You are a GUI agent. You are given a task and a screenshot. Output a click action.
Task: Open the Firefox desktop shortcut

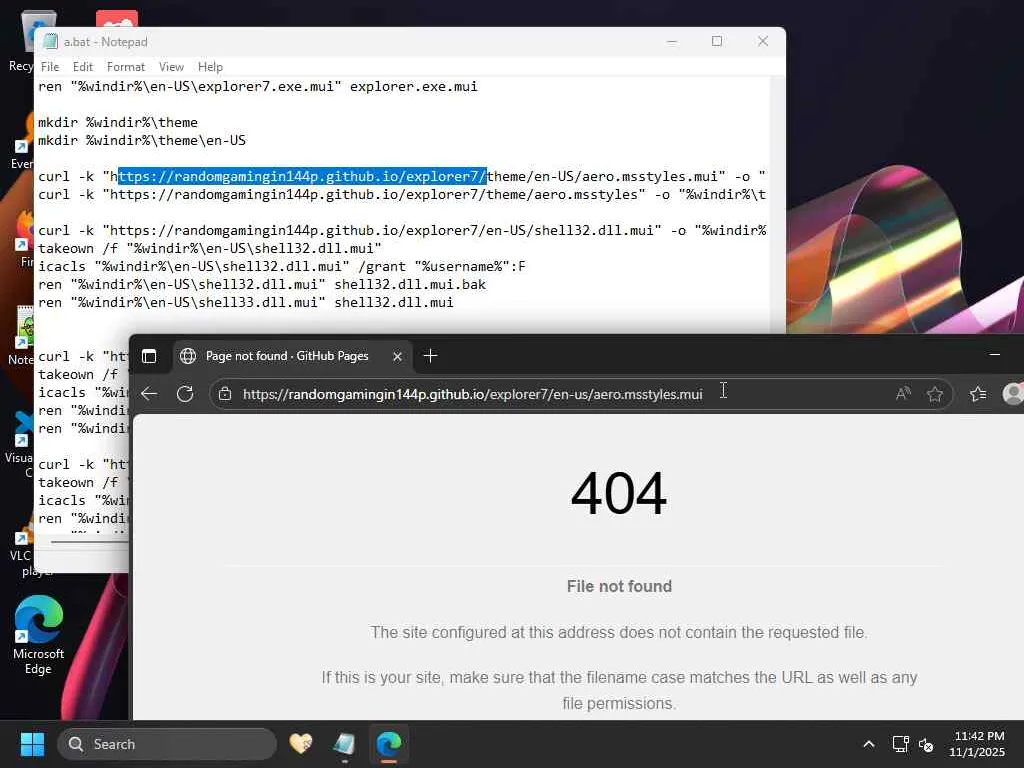pyautogui.click(x=25, y=238)
